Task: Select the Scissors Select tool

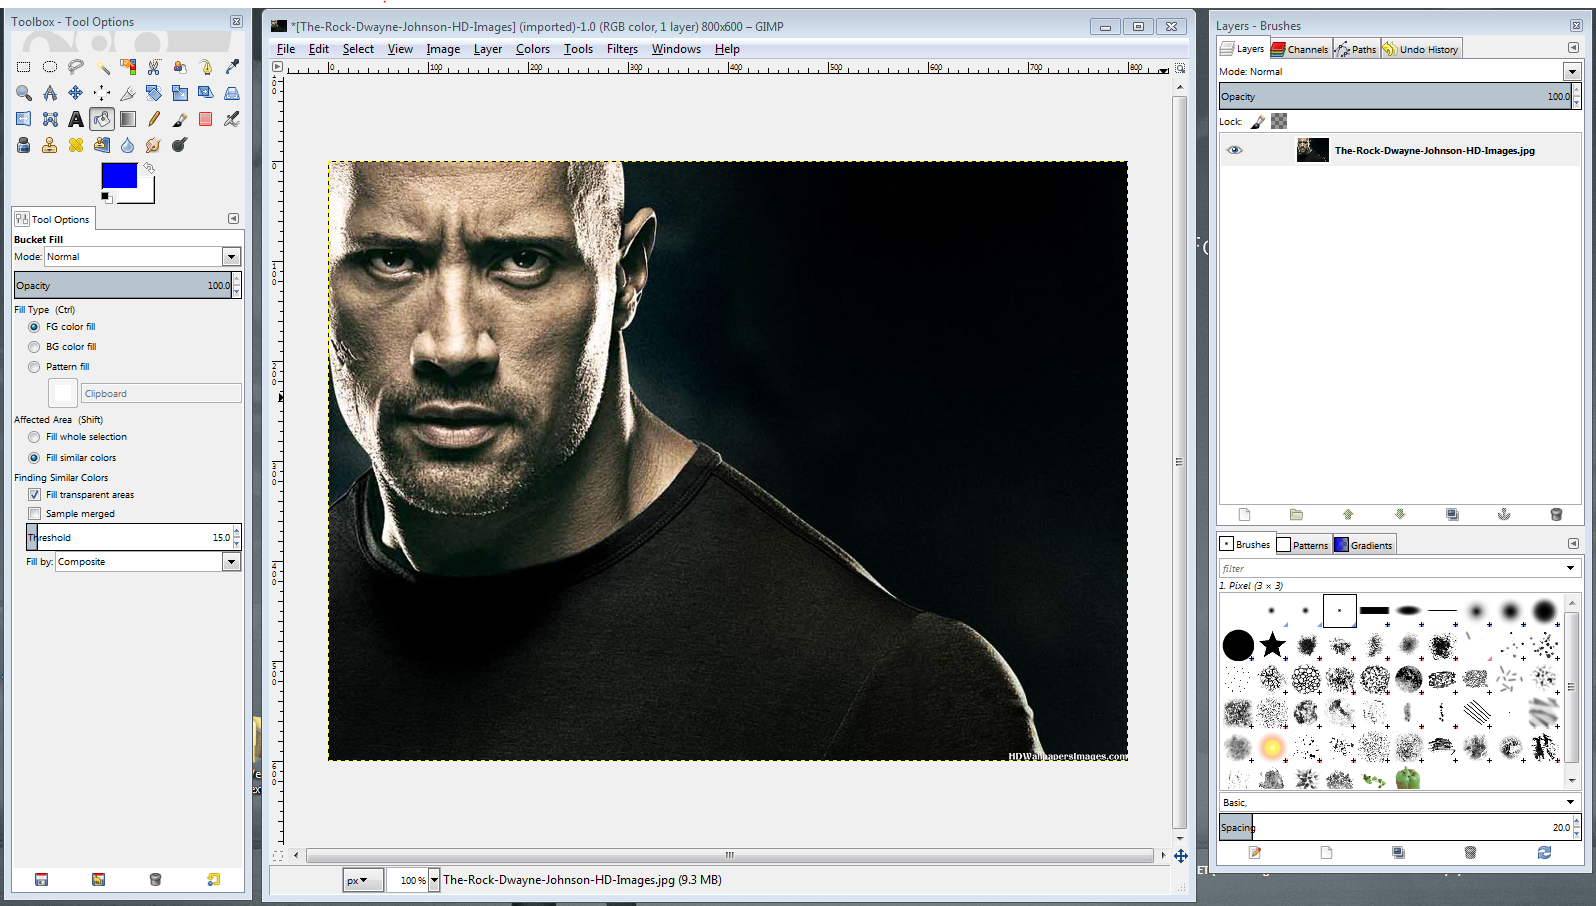Action: coord(154,67)
